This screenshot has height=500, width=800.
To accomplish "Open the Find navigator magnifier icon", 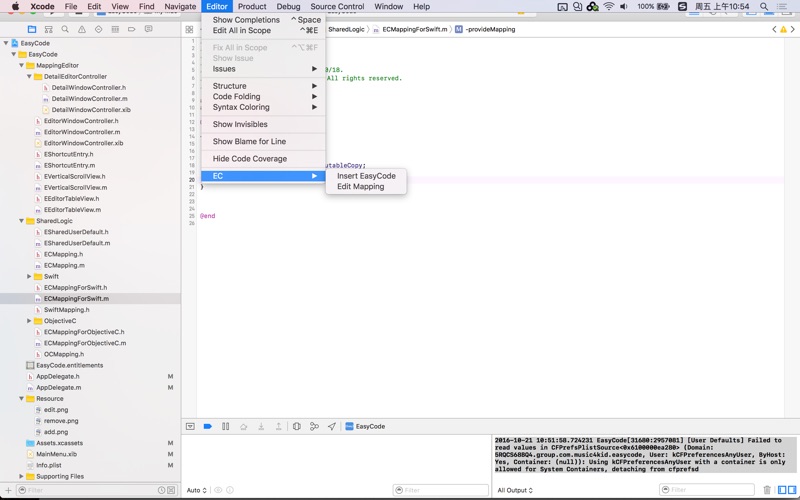I will (x=65, y=29).
